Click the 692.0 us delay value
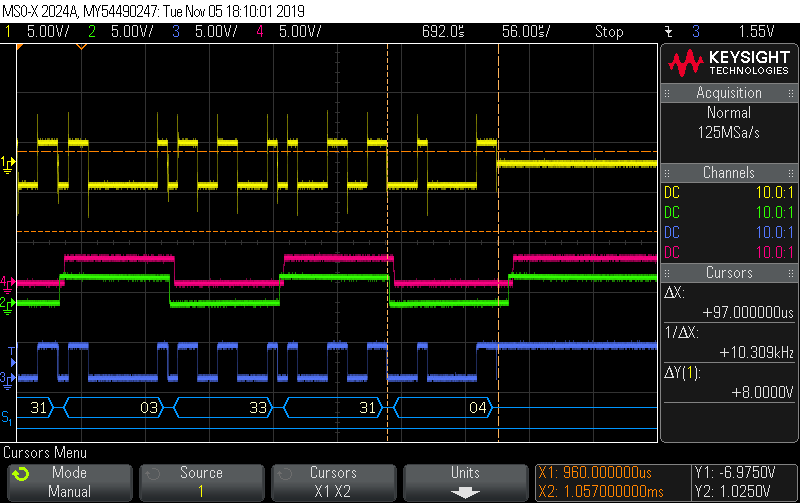 443,32
